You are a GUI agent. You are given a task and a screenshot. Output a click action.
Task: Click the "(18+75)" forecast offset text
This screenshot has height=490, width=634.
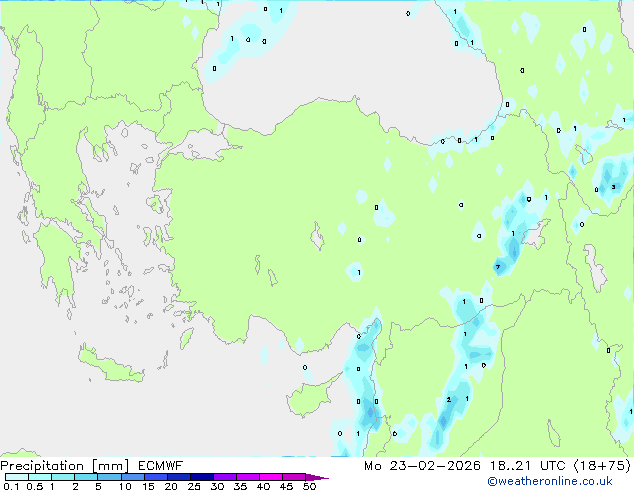point(602,466)
